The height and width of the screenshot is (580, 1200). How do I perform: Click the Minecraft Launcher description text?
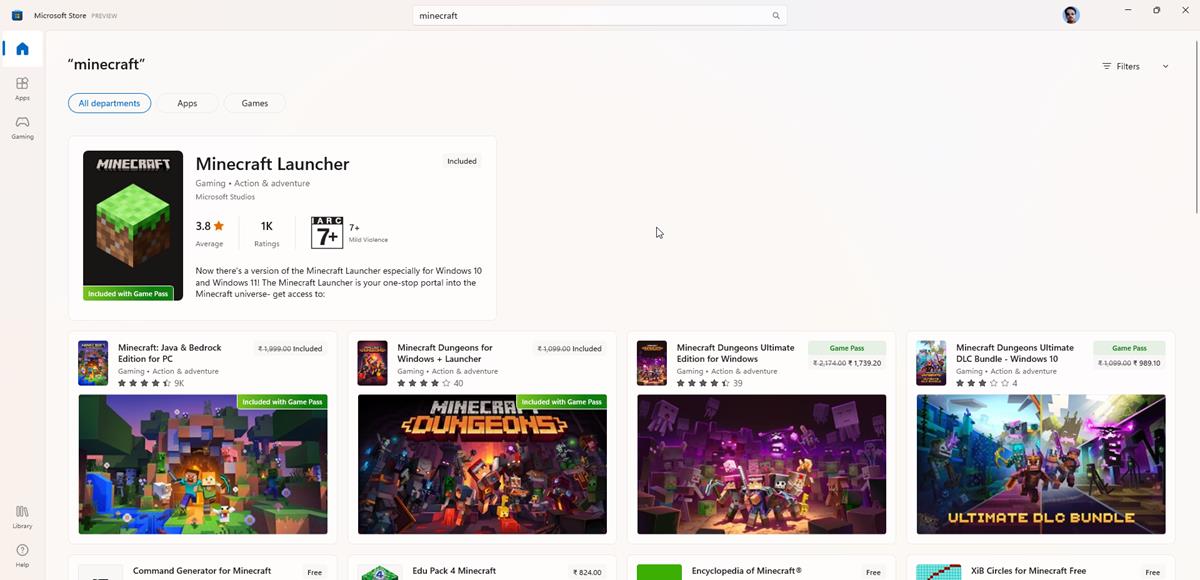click(339, 282)
